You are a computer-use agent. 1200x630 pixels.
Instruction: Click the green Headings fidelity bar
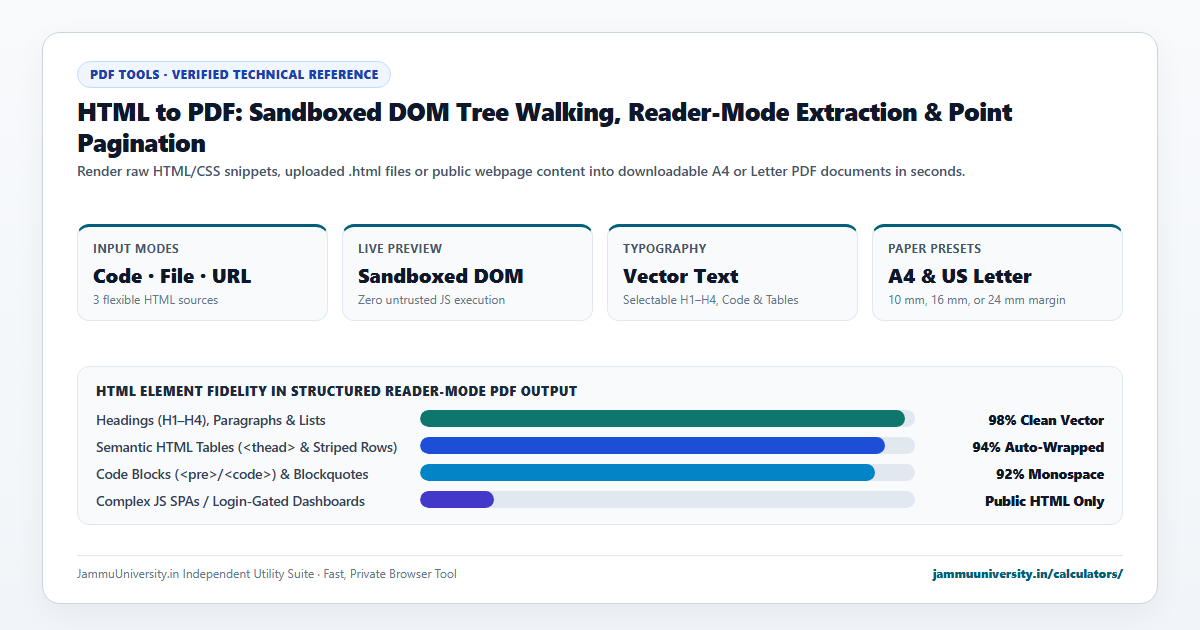coord(662,419)
